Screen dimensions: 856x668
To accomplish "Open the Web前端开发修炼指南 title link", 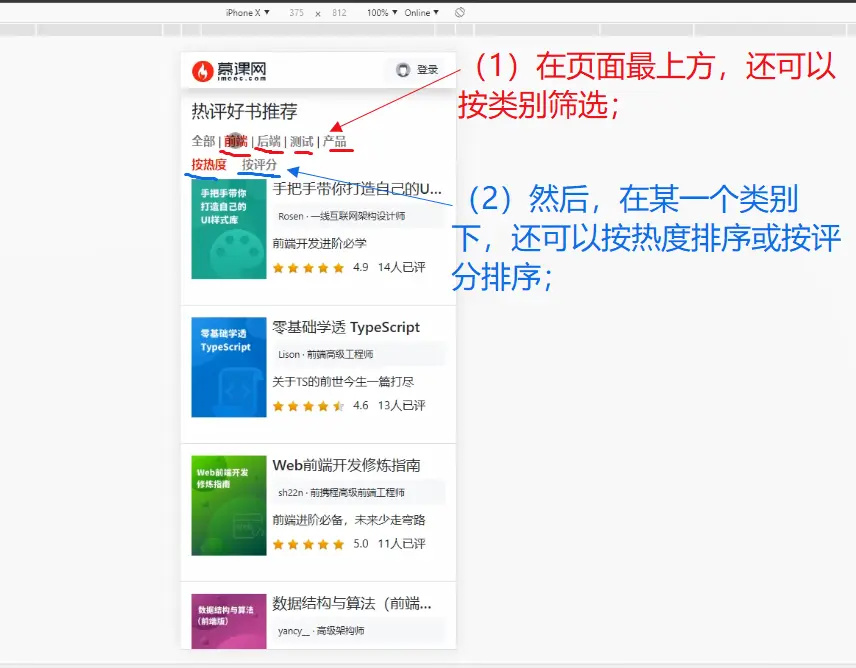I will point(346,465).
